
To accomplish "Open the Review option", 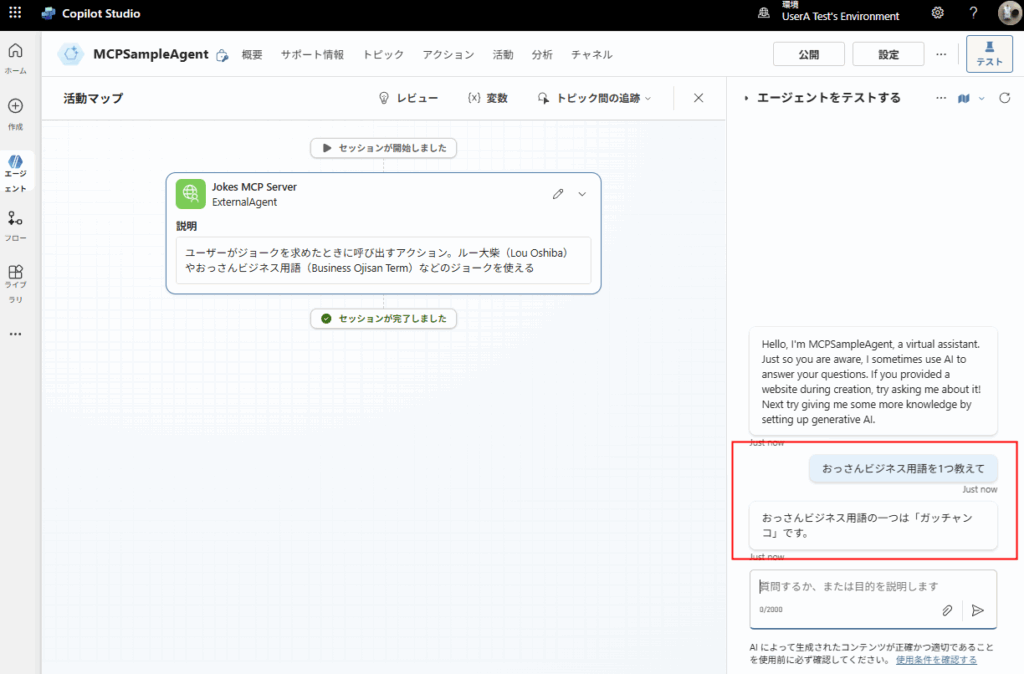I will click(408, 98).
